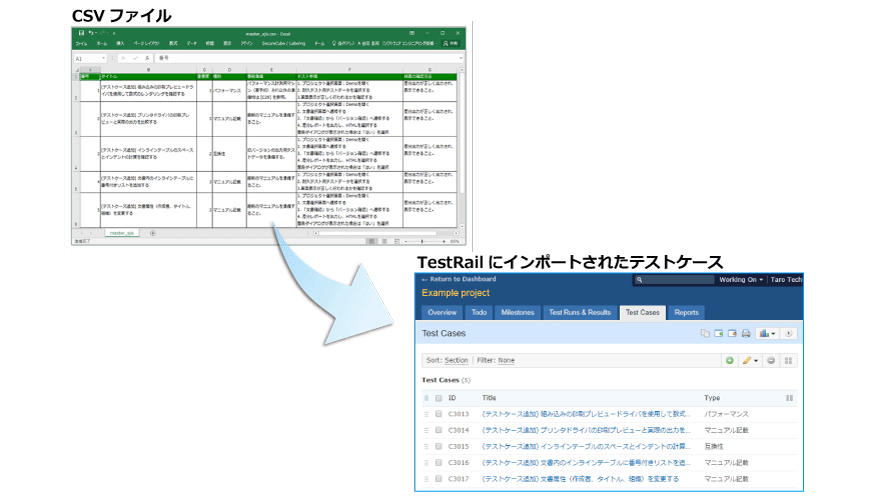Click the Excel share button icon
Image resolution: width=870 pixels, height=500 pixels.
[x=451, y=43]
